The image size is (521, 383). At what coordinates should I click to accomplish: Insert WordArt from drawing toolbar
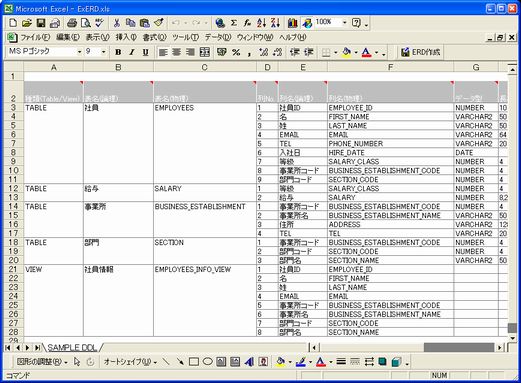(x=249, y=362)
